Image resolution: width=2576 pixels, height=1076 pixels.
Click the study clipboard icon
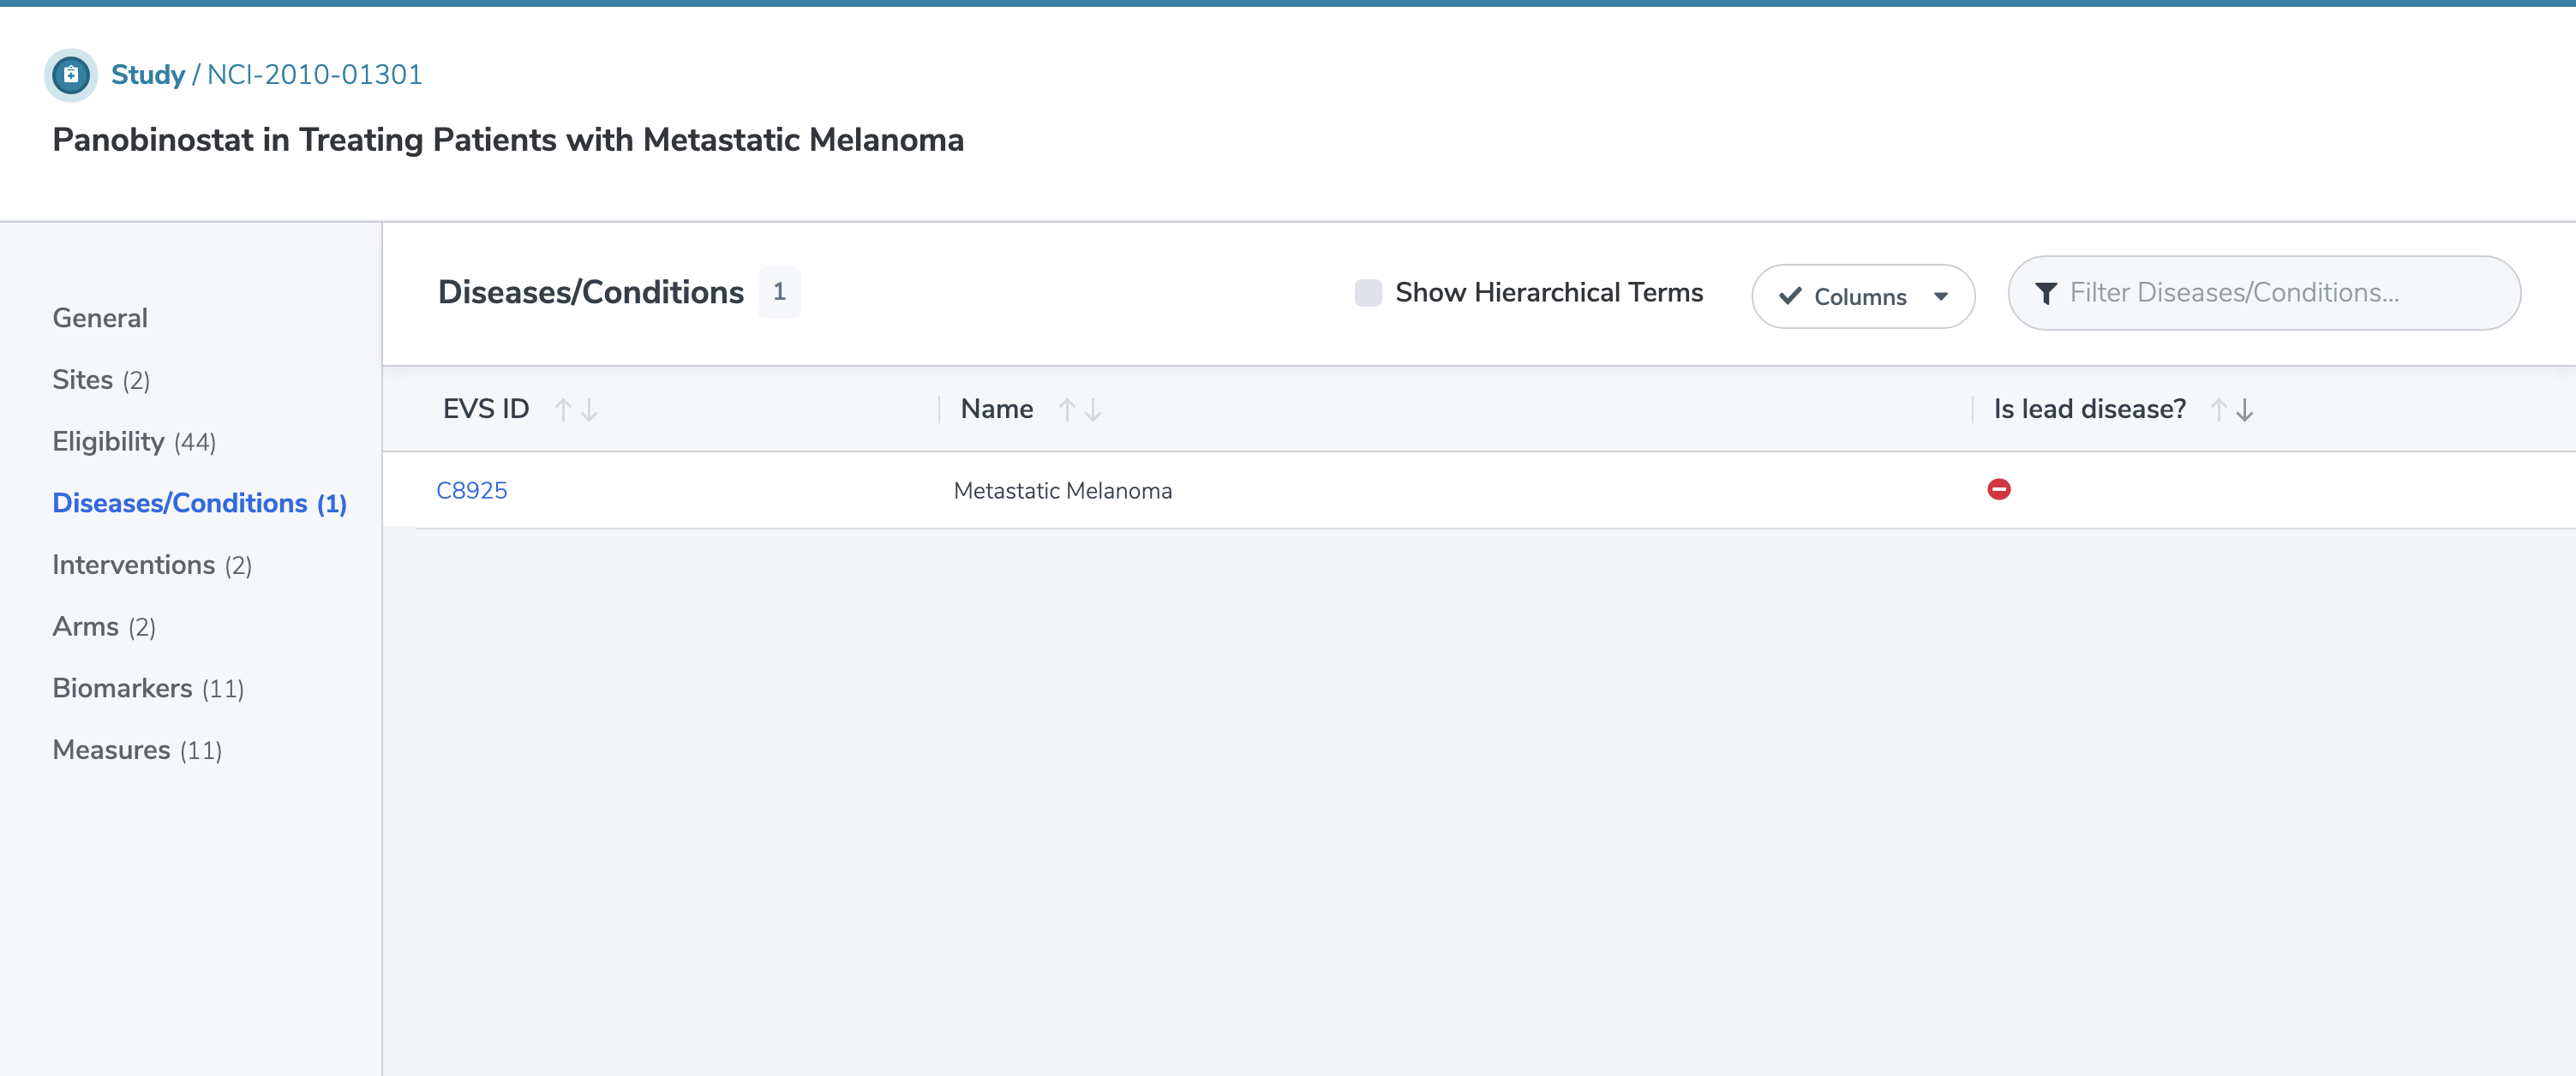pyautogui.click(x=71, y=75)
